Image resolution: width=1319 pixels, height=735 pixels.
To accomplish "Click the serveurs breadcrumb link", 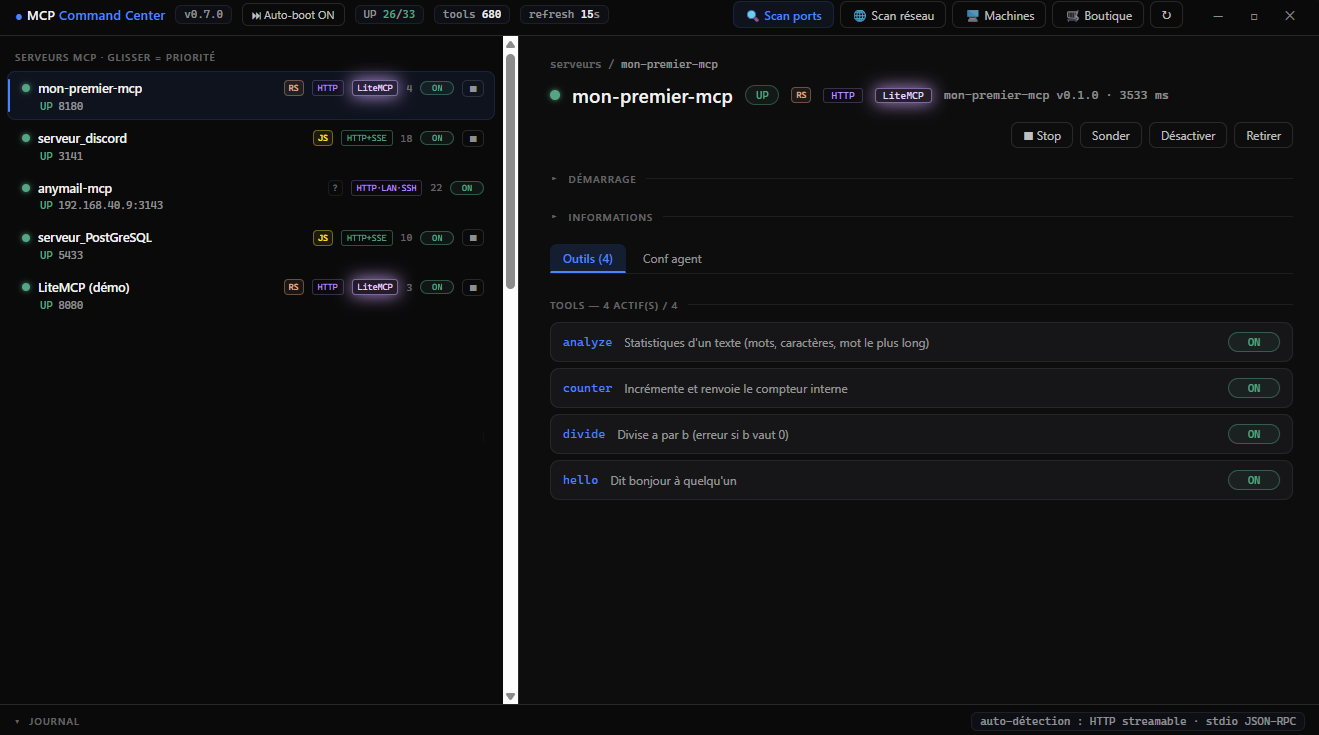I will pyautogui.click(x=576, y=64).
